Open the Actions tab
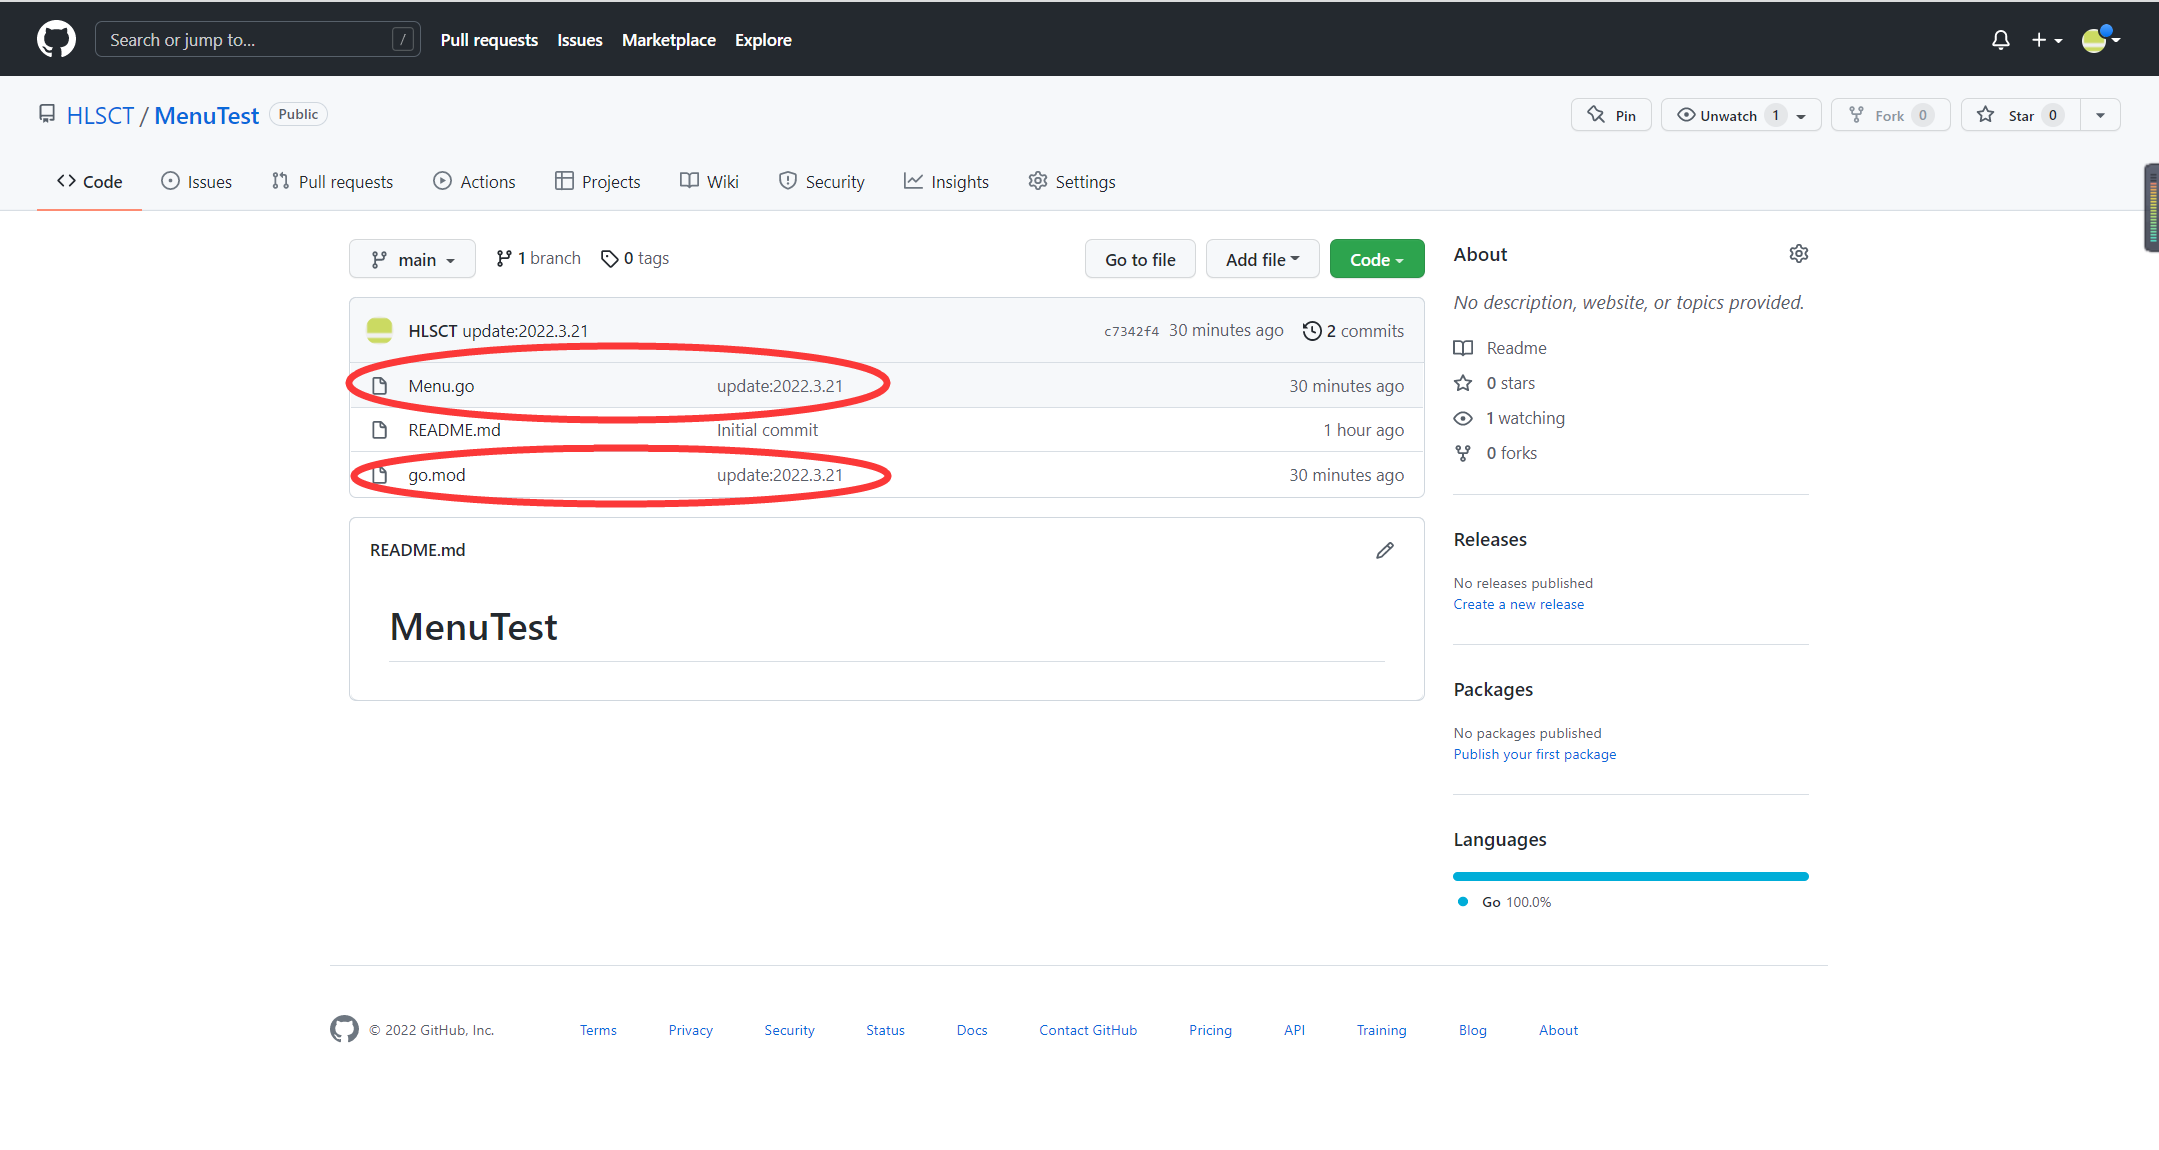The height and width of the screenshot is (1150, 2159). [x=474, y=181]
